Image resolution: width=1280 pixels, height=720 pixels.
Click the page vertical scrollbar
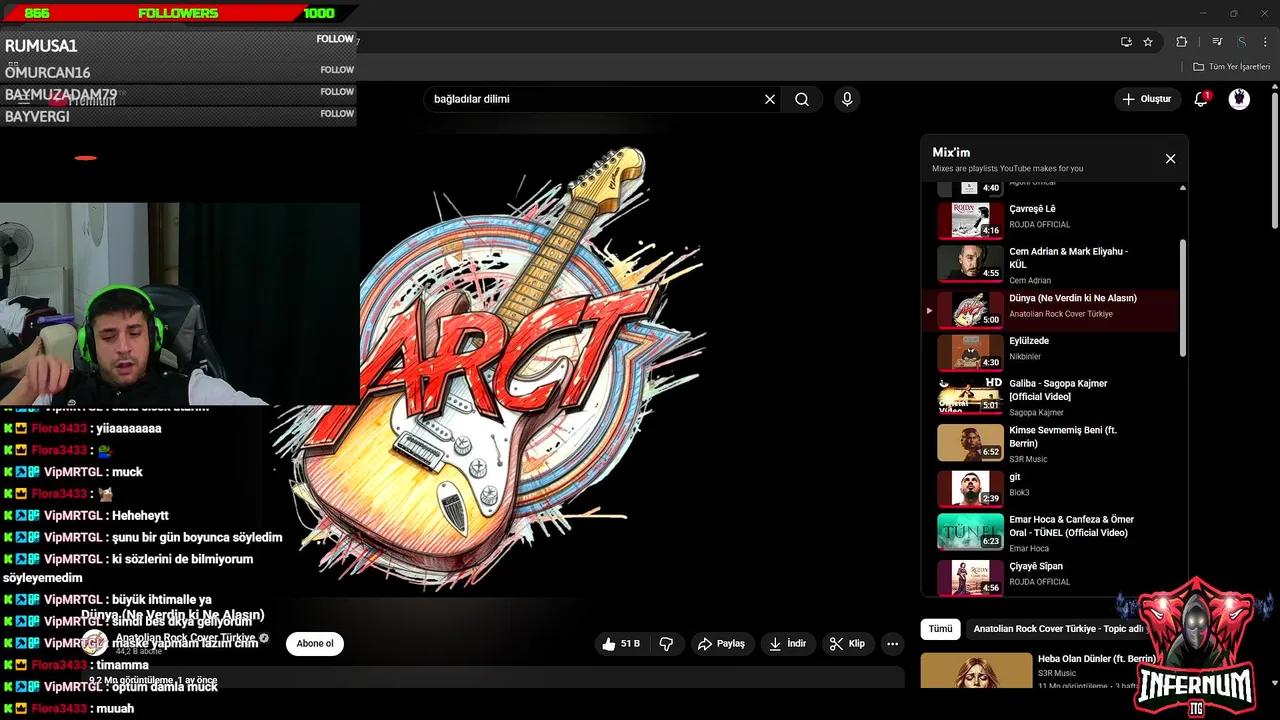click(1275, 160)
